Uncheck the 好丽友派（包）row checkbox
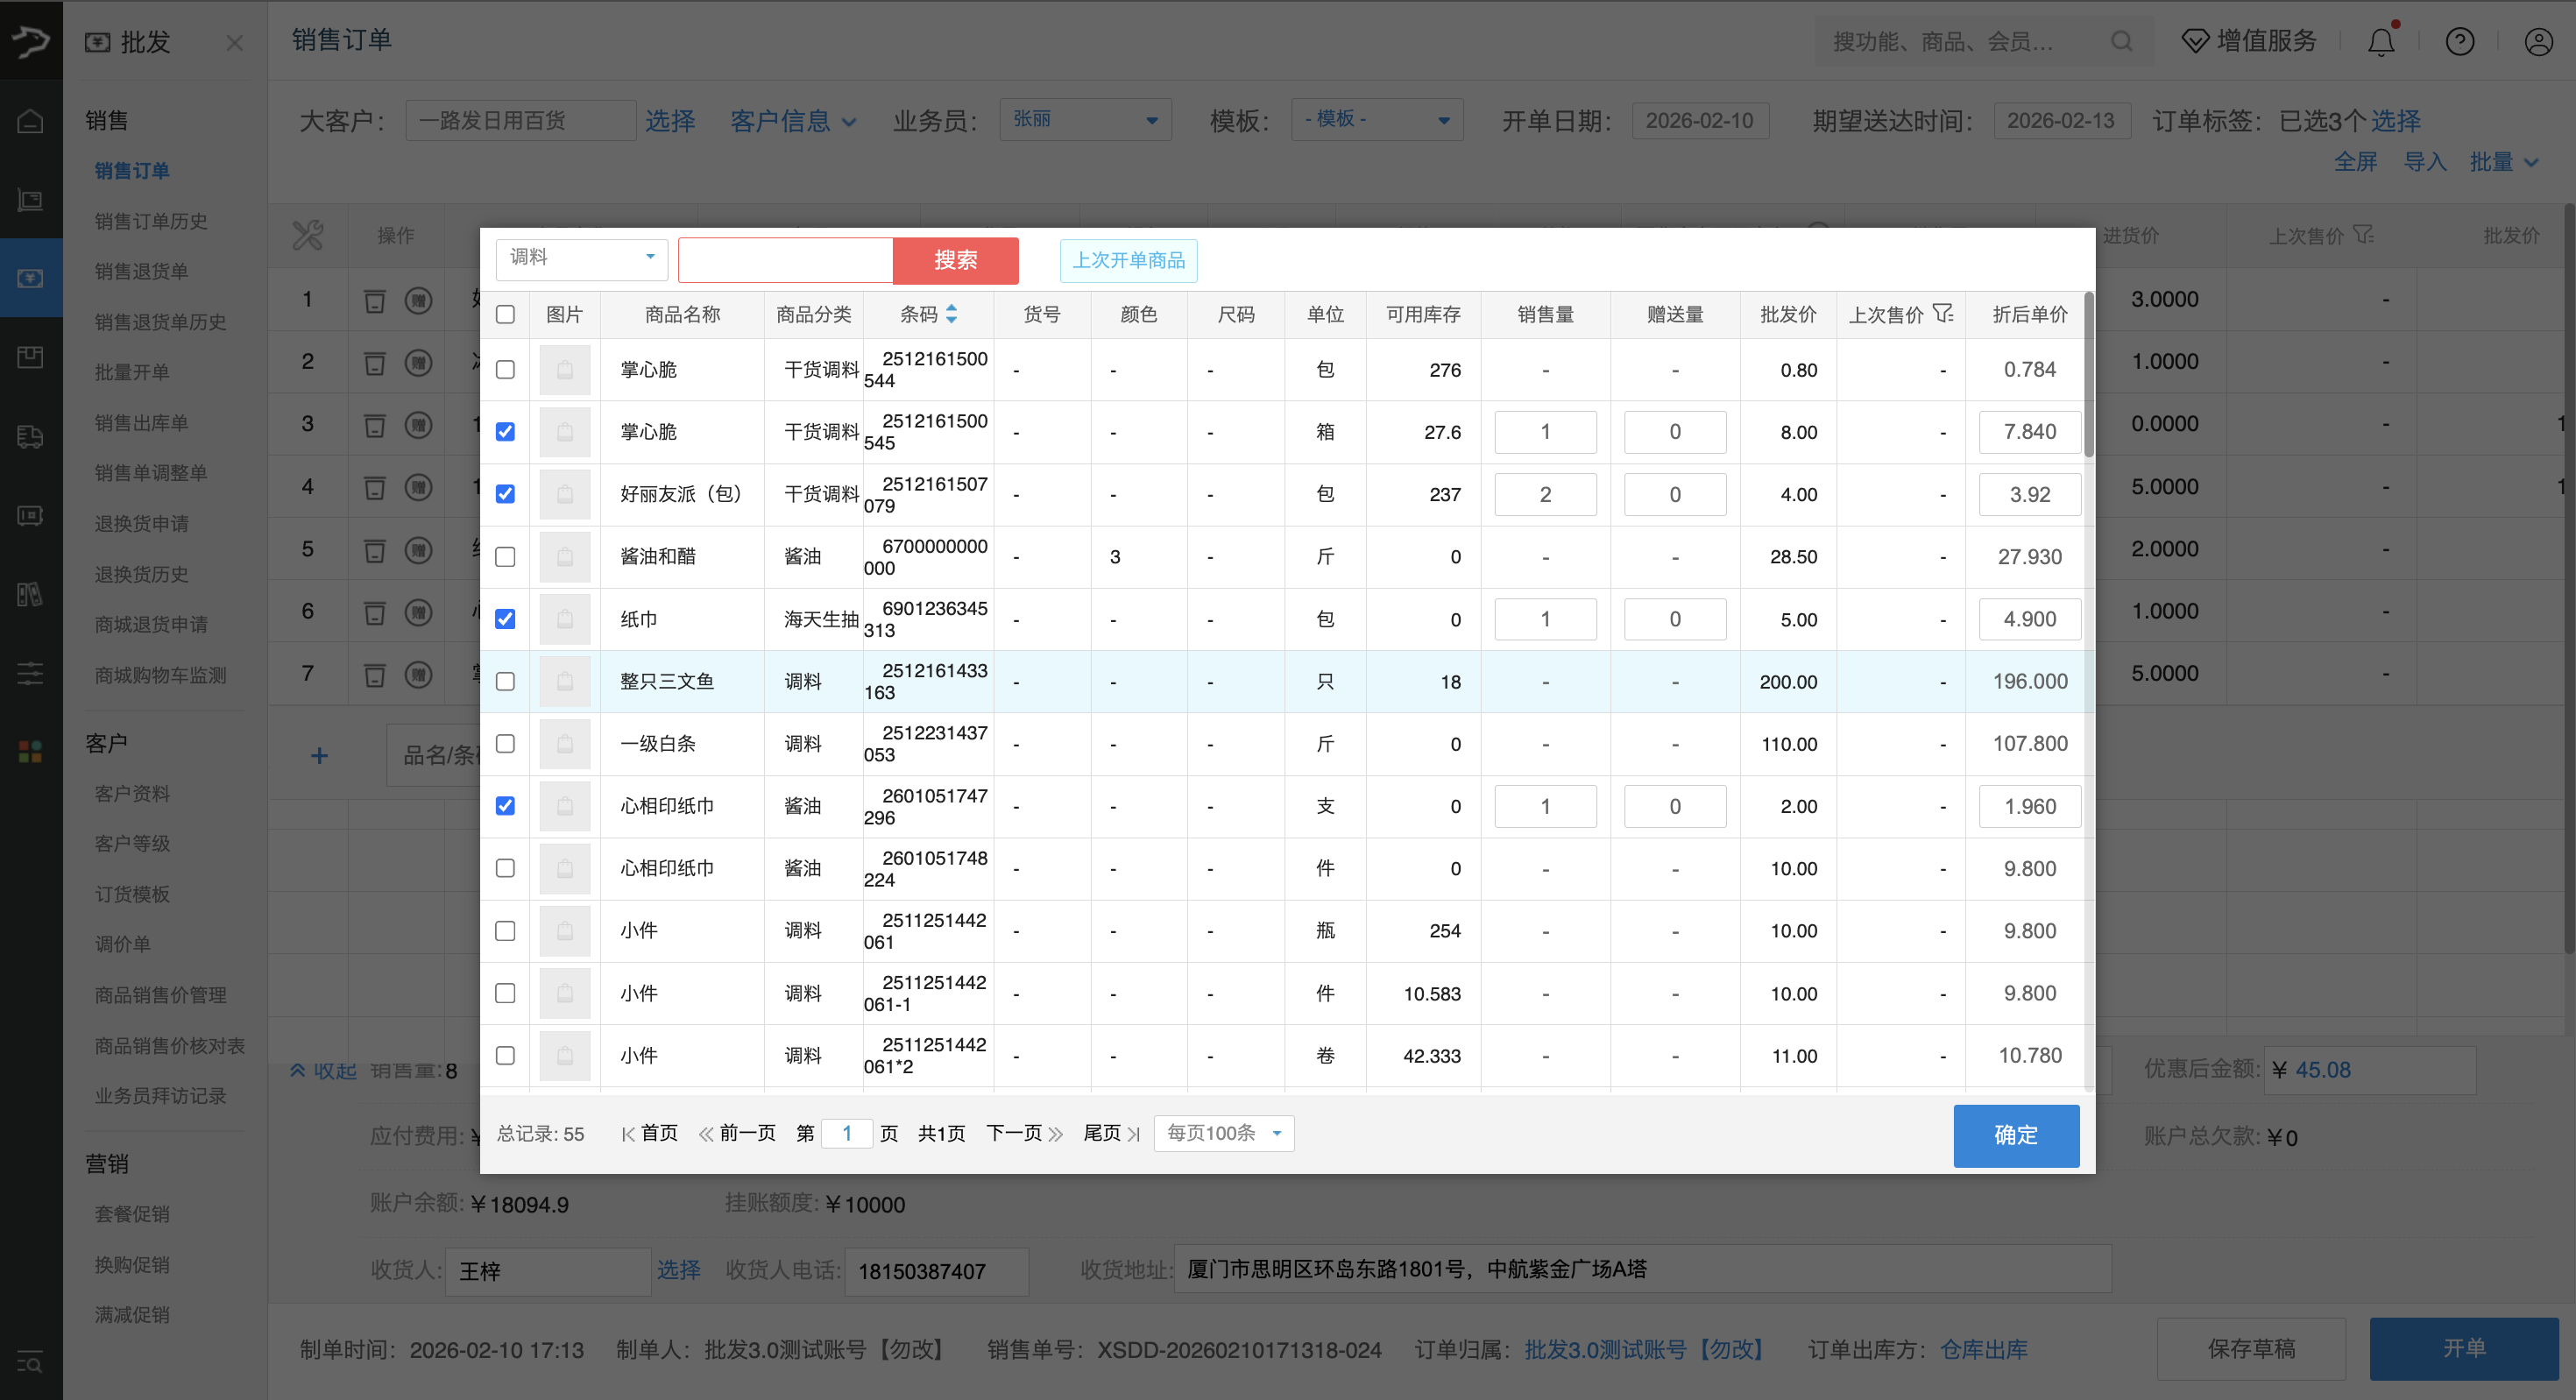The width and height of the screenshot is (2576, 1400). coord(505,494)
